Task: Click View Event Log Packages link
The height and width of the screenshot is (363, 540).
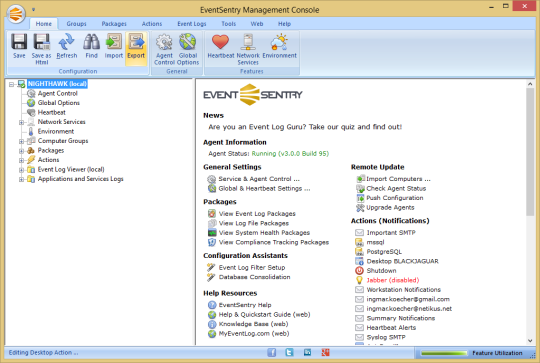Action: pos(257,214)
